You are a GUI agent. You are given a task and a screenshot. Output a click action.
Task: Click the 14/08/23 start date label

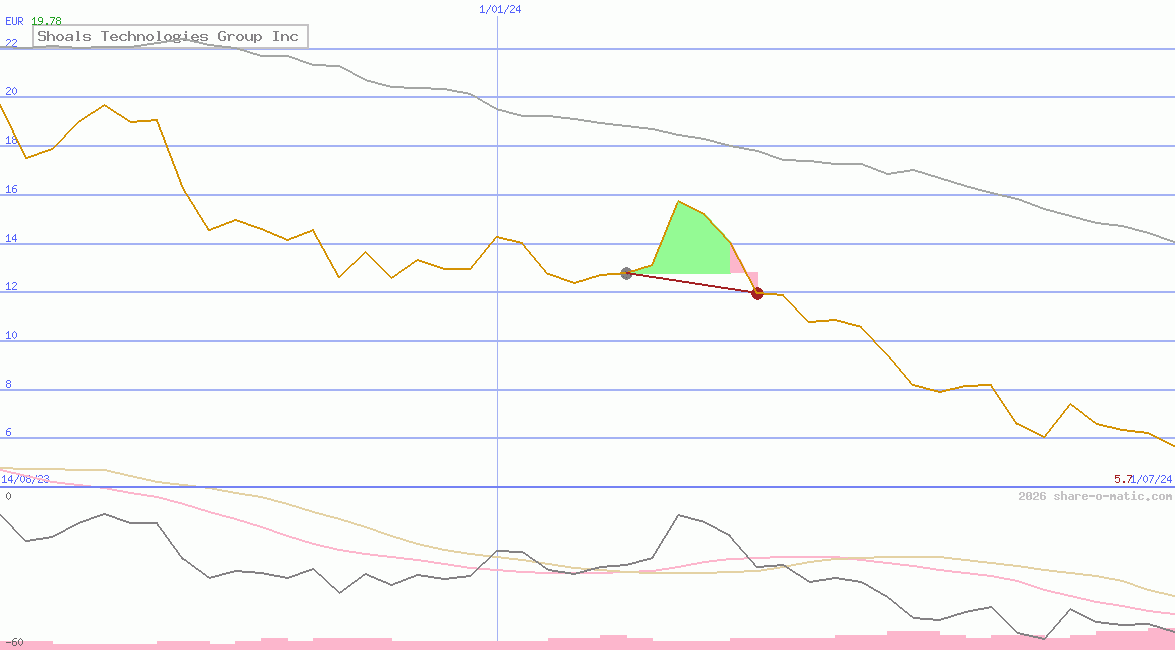[25, 479]
